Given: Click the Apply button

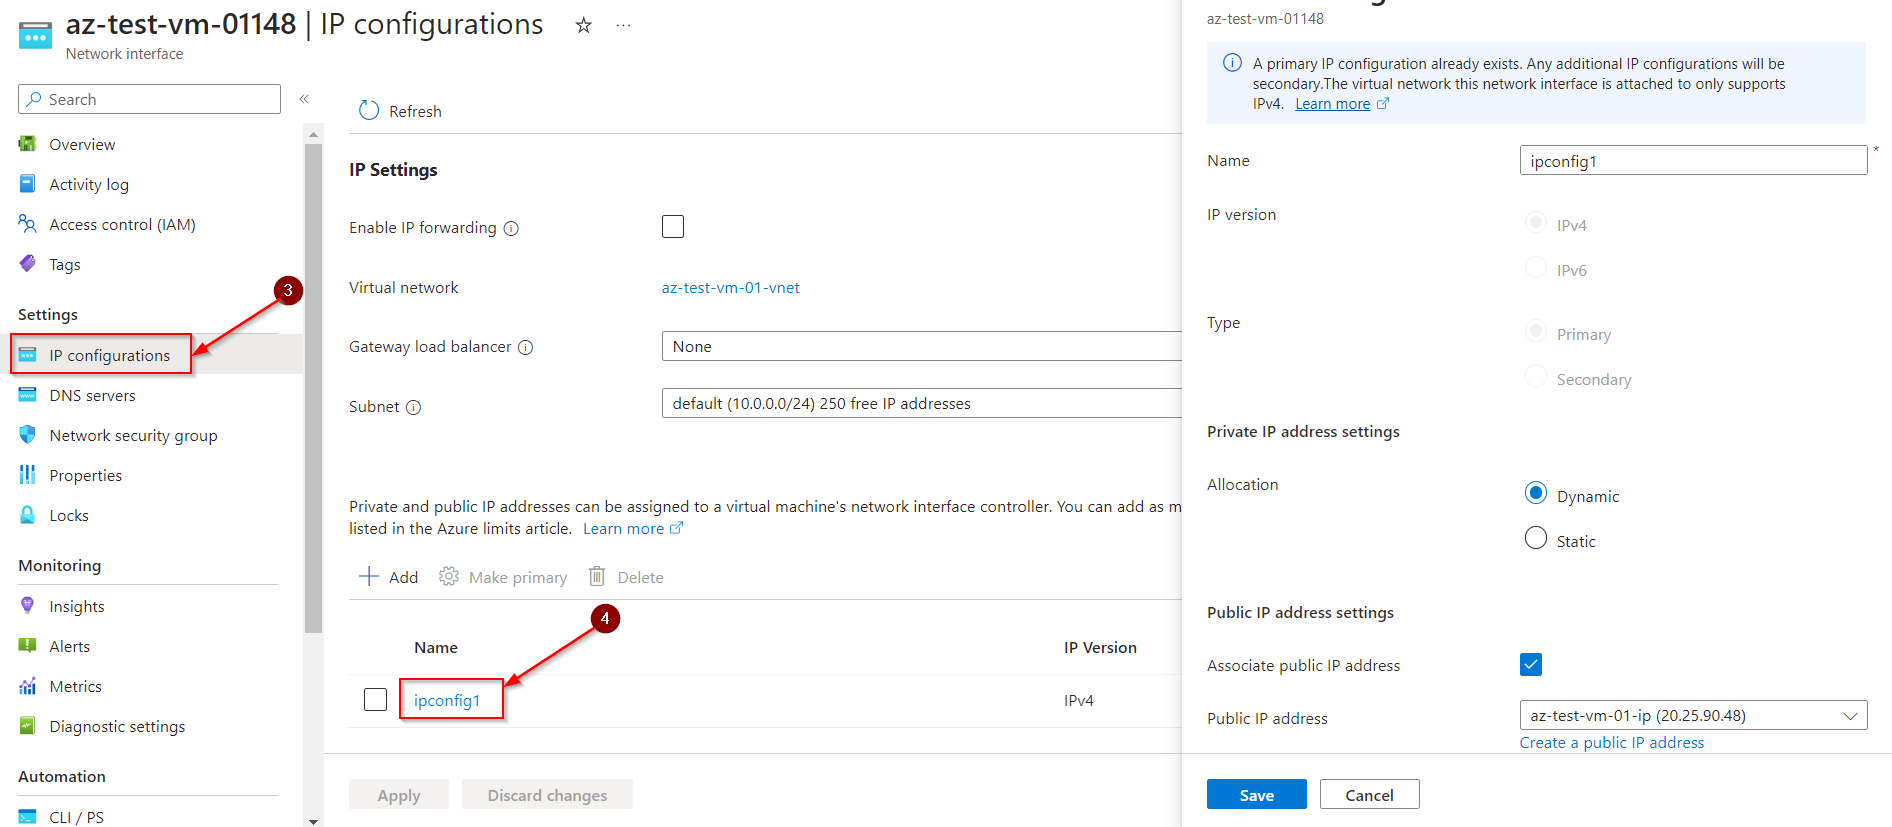Looking at the screenshot, I should (399, 794).
